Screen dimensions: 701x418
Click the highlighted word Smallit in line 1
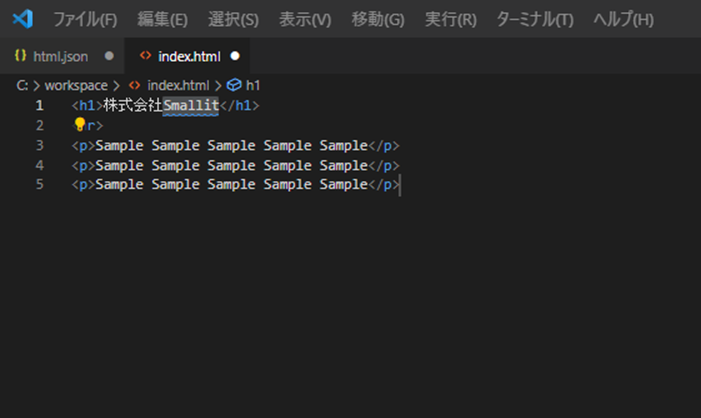[x=190, y=105]
